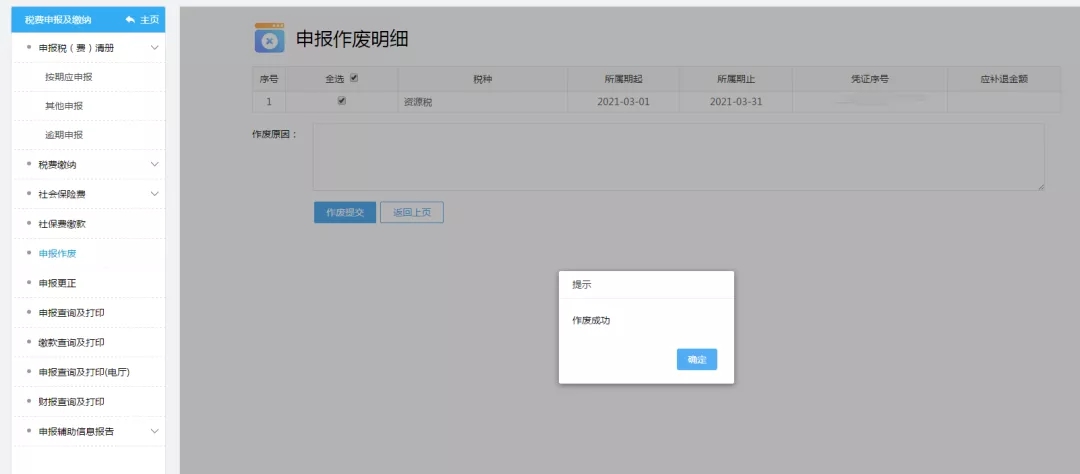Expand the 申报辅助信息报告 chevron
The image size is (1080, 474).
[154, 431]
